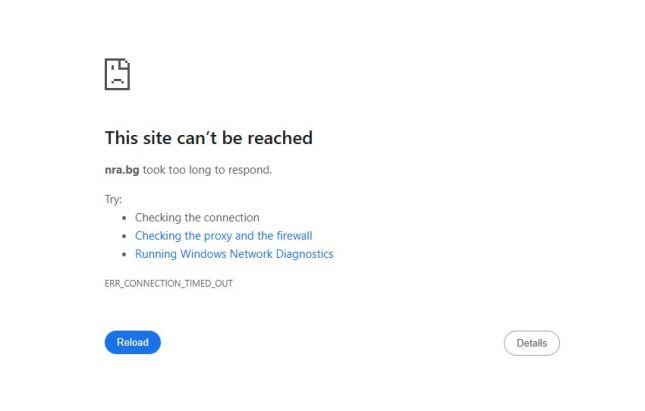Click the sad page error icon
645x411 pixels.
(117, 74)
